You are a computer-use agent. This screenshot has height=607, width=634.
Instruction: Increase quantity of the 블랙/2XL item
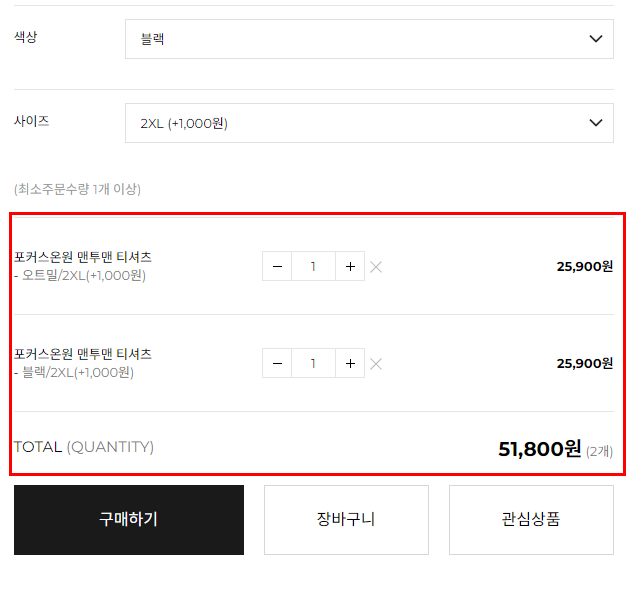tap(350, 364)
